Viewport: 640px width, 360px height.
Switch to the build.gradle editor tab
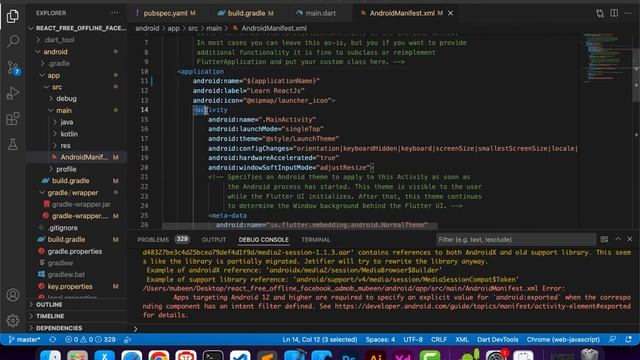(x=246, y=13)
